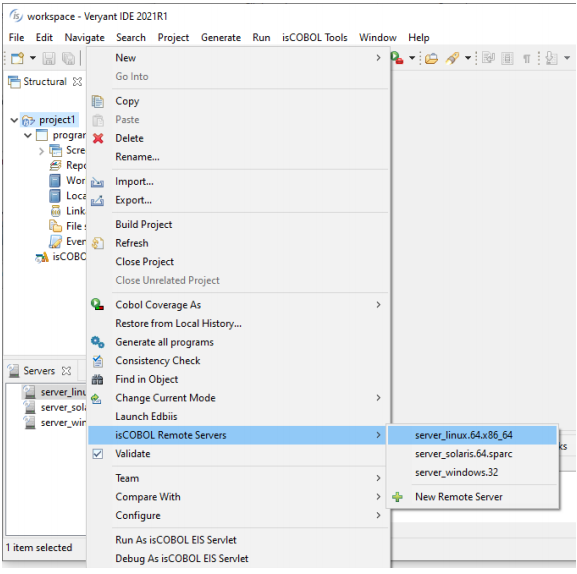This screenshot has width=577, height=574.
Task: Choose Generate all programs
Action: tap(238, 343)
